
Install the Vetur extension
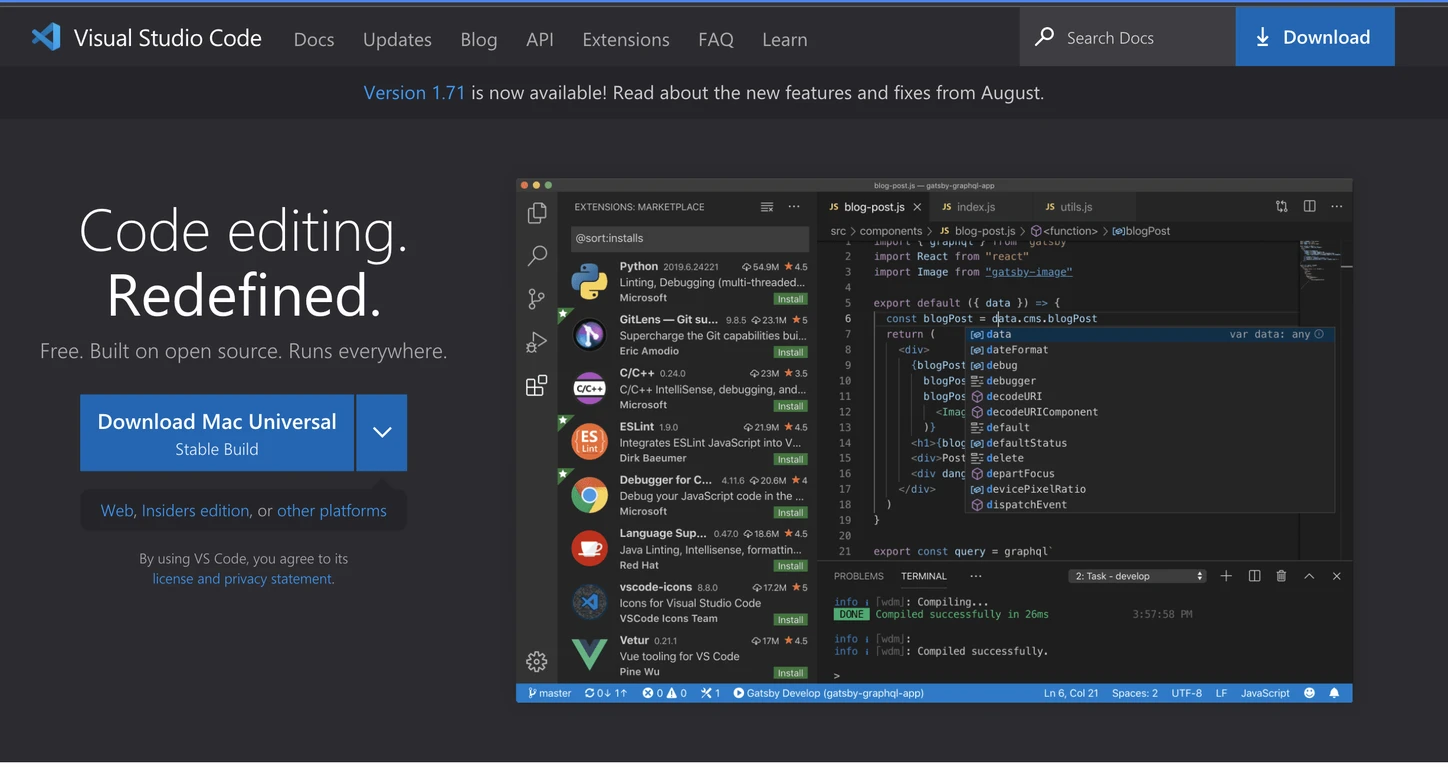790,672
